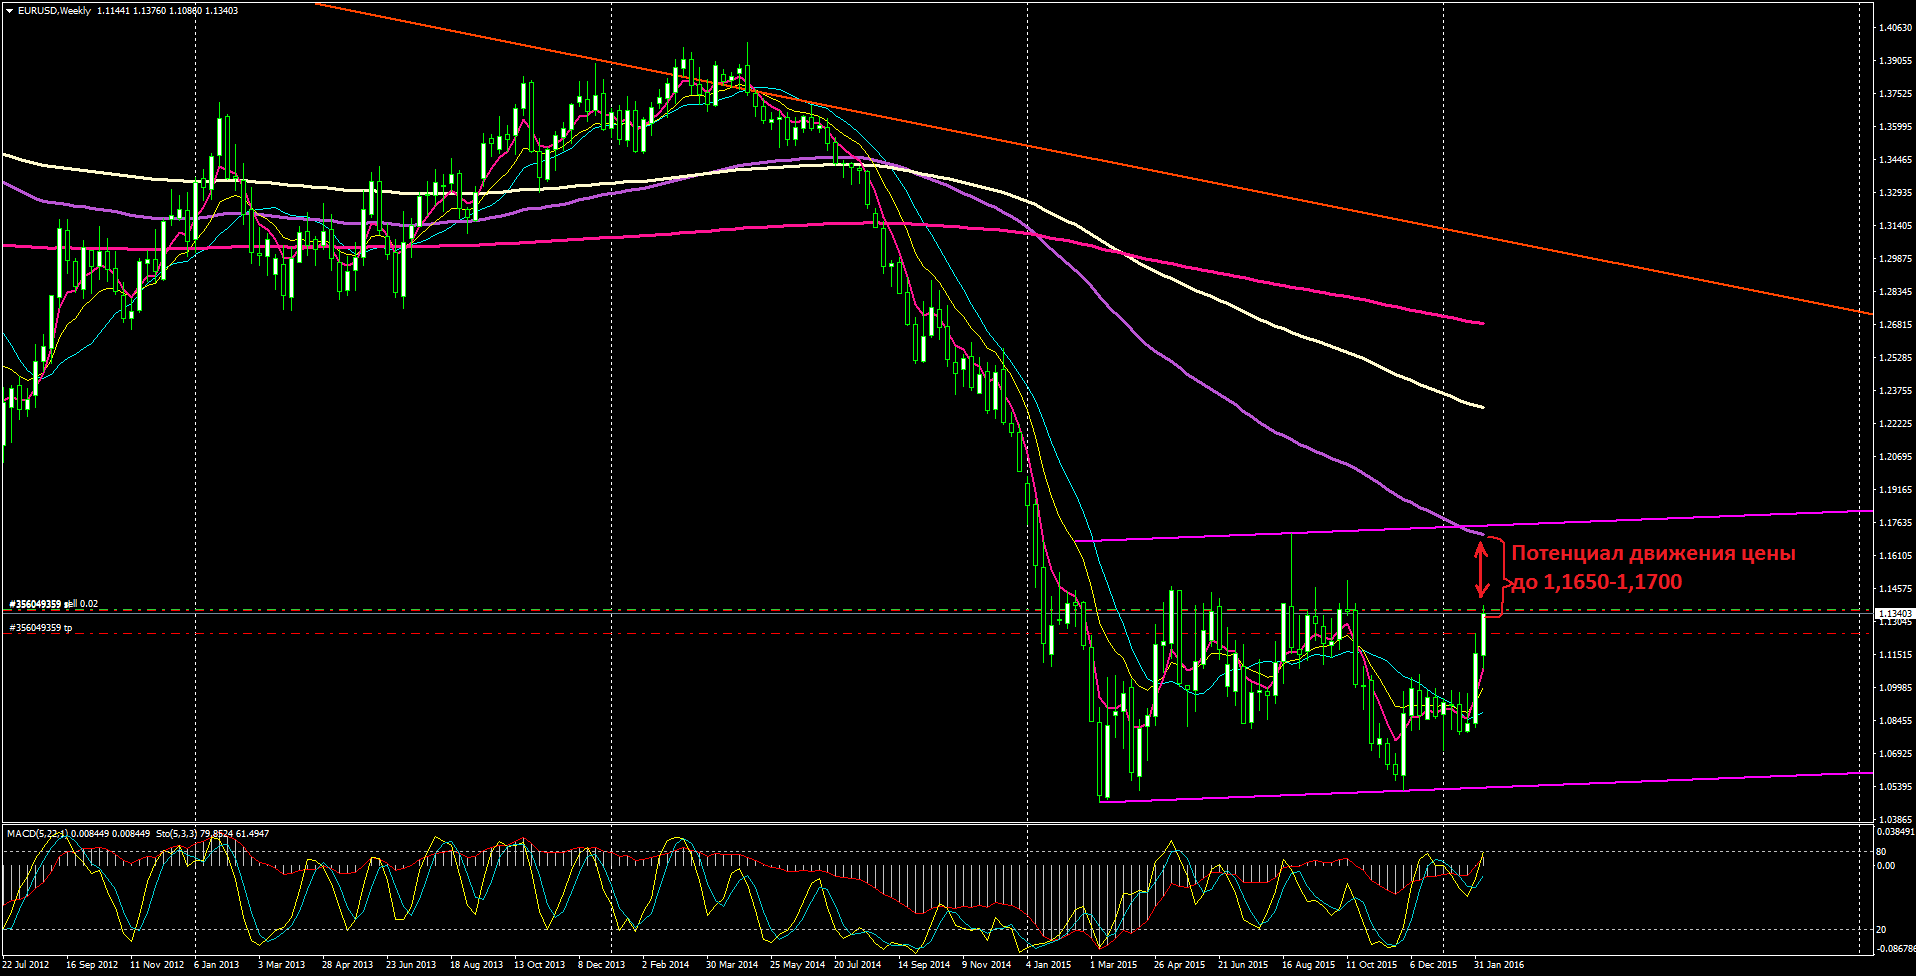Click the OHLC values 1.11441 1.13760 1.10860 1.13403

[167, 11]
